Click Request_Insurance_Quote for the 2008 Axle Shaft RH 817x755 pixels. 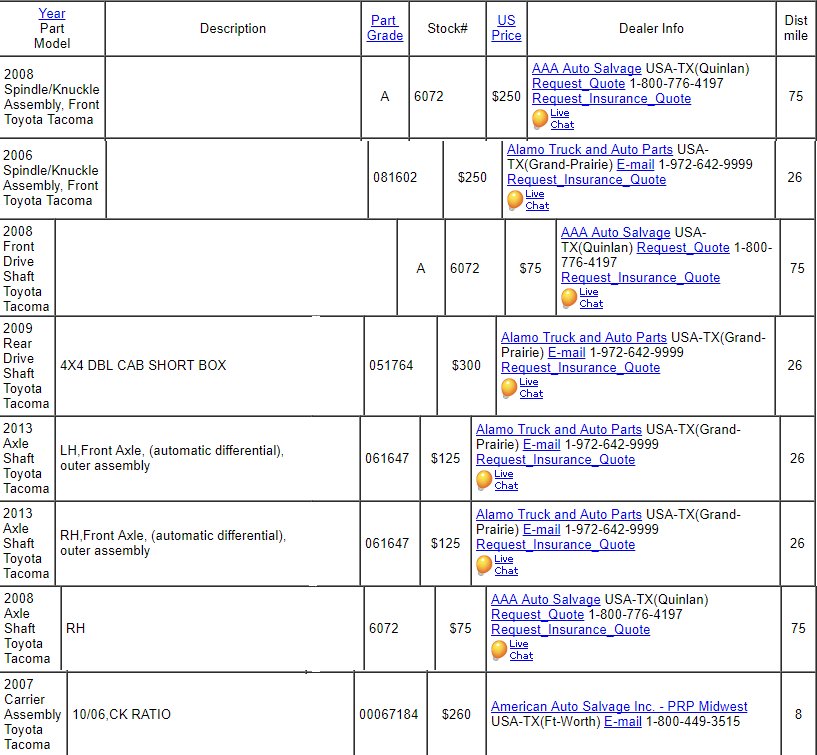[571, 630]
